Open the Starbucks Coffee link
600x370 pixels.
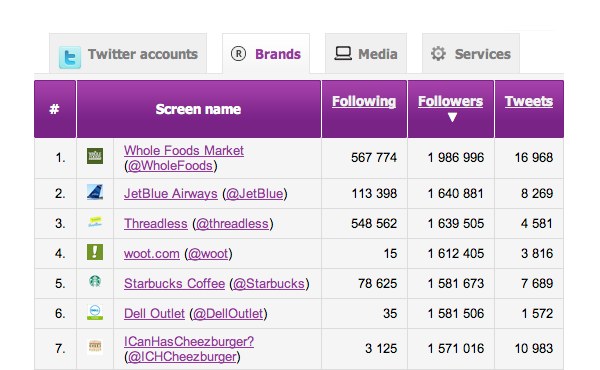click(174, 284)
